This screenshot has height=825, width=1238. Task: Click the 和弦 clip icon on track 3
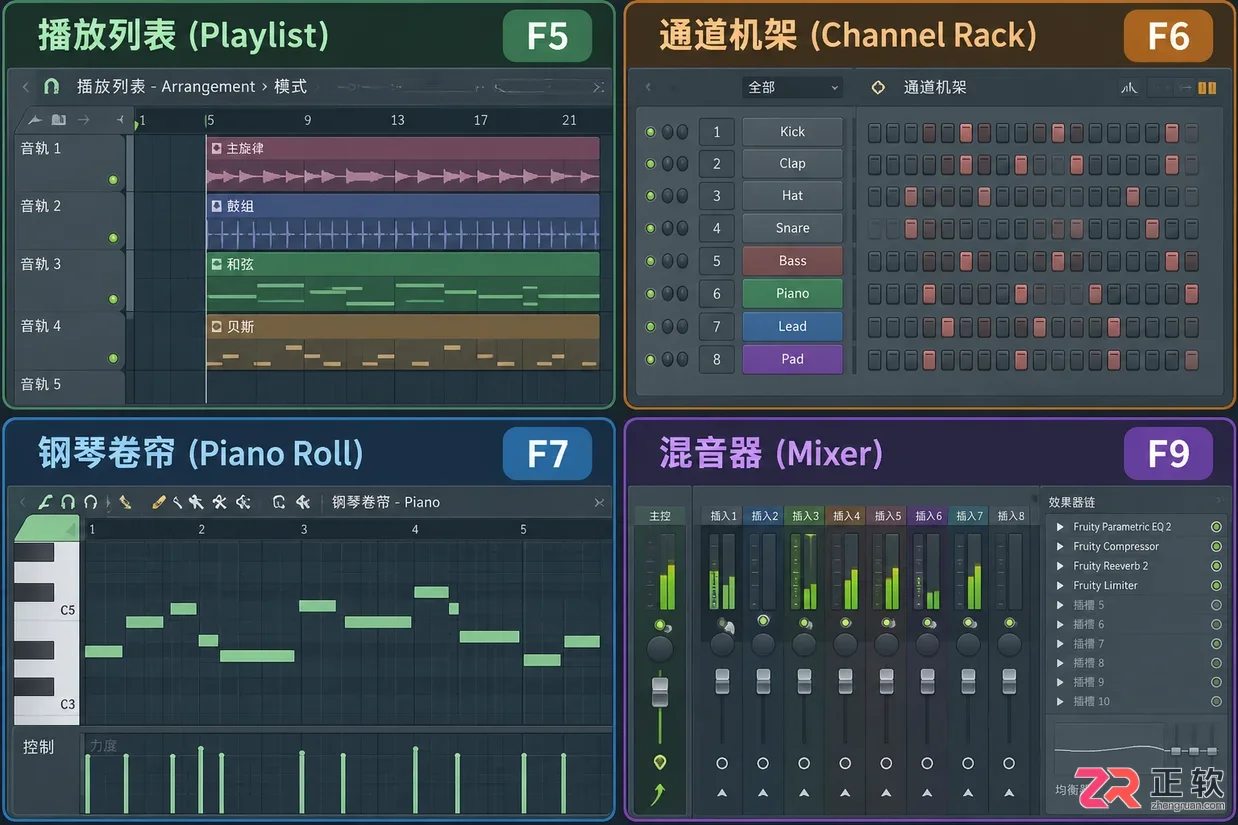pyautogui.click(x=216, y=264)
